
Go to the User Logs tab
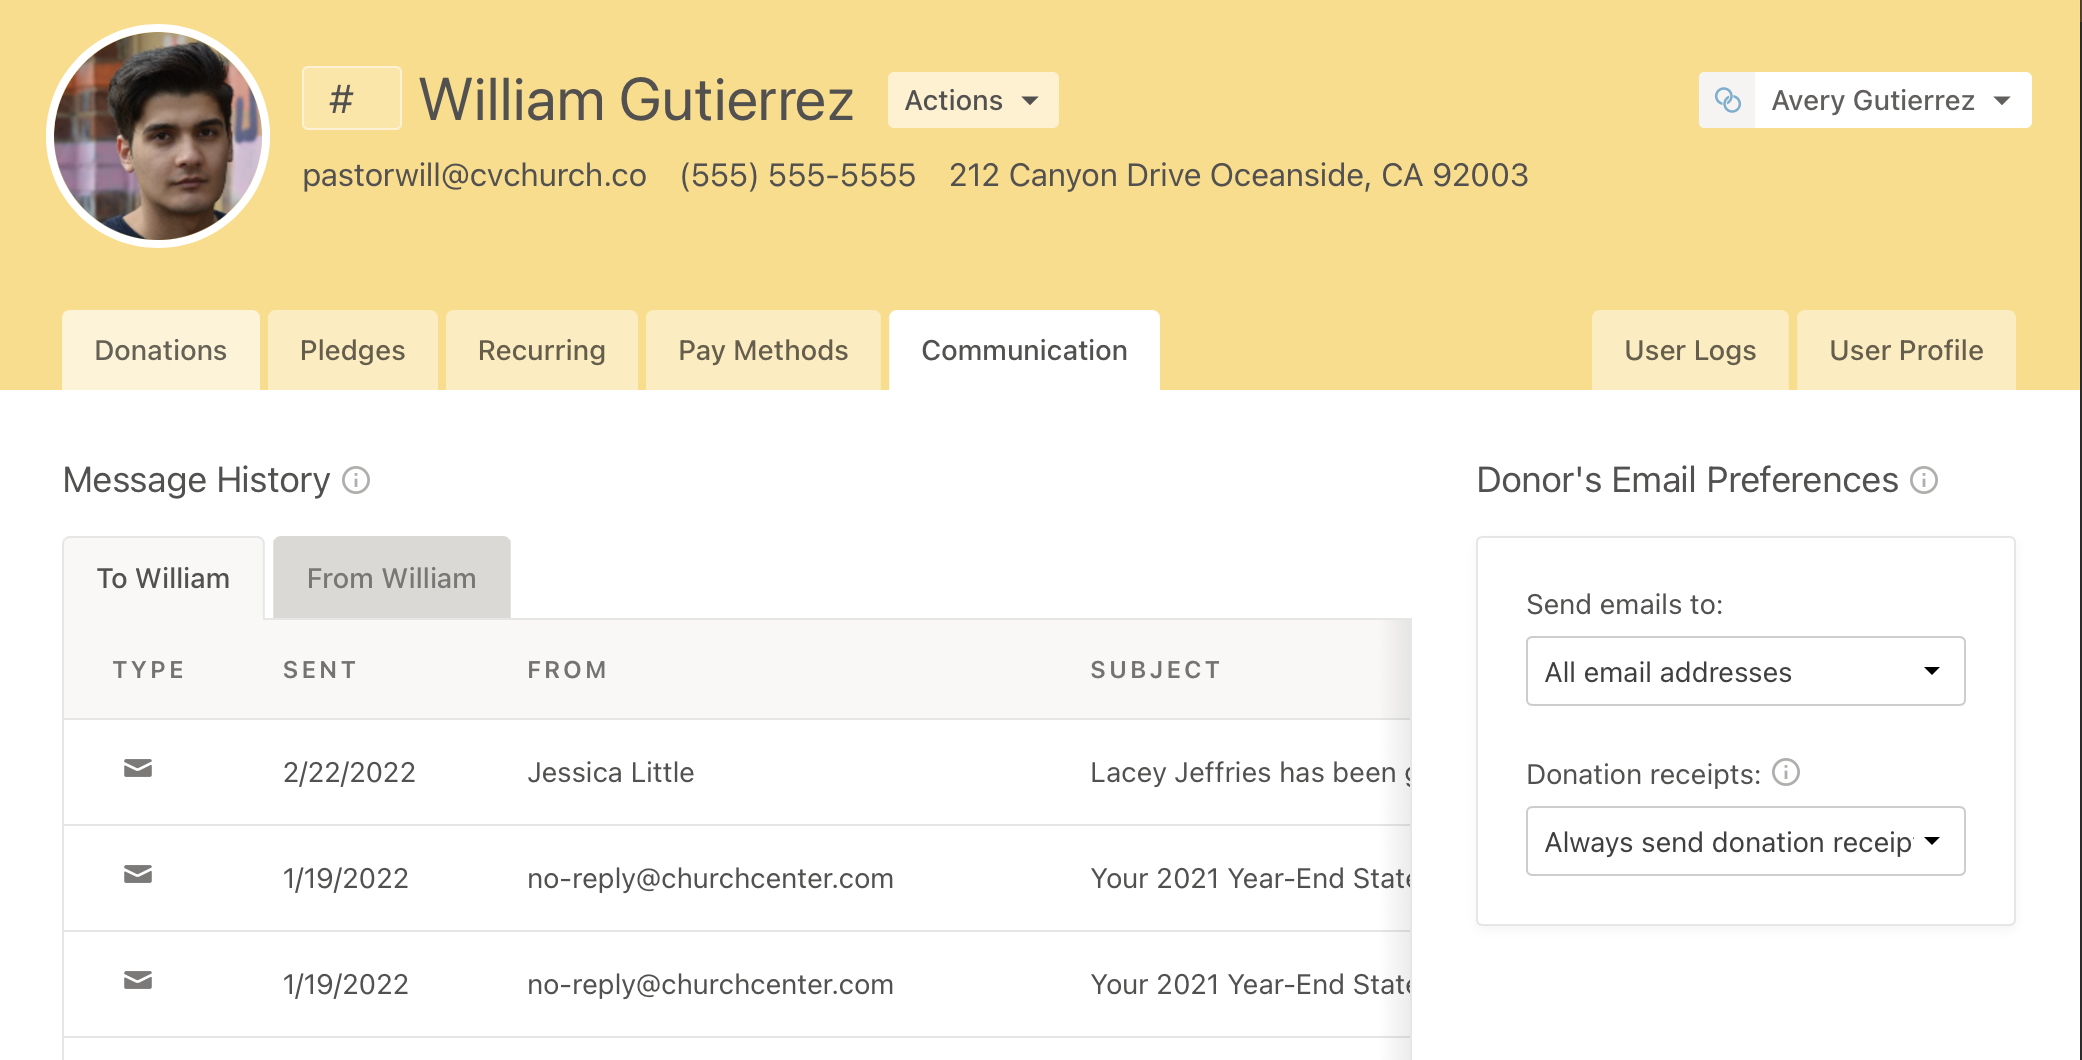tap(1690, 350)
